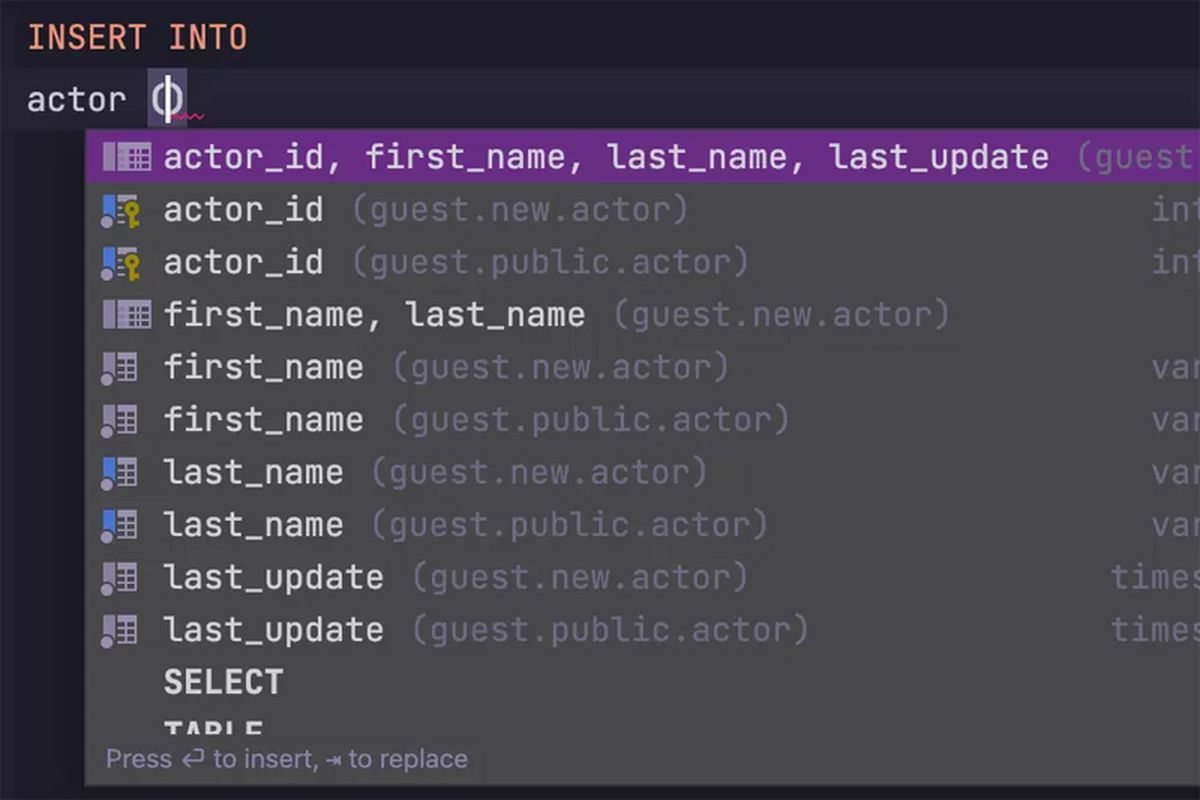Click the icon beside 'first_name, last_name' suggestion
The width and height of the screenshot is (1200, 800).
pos(126,315)
